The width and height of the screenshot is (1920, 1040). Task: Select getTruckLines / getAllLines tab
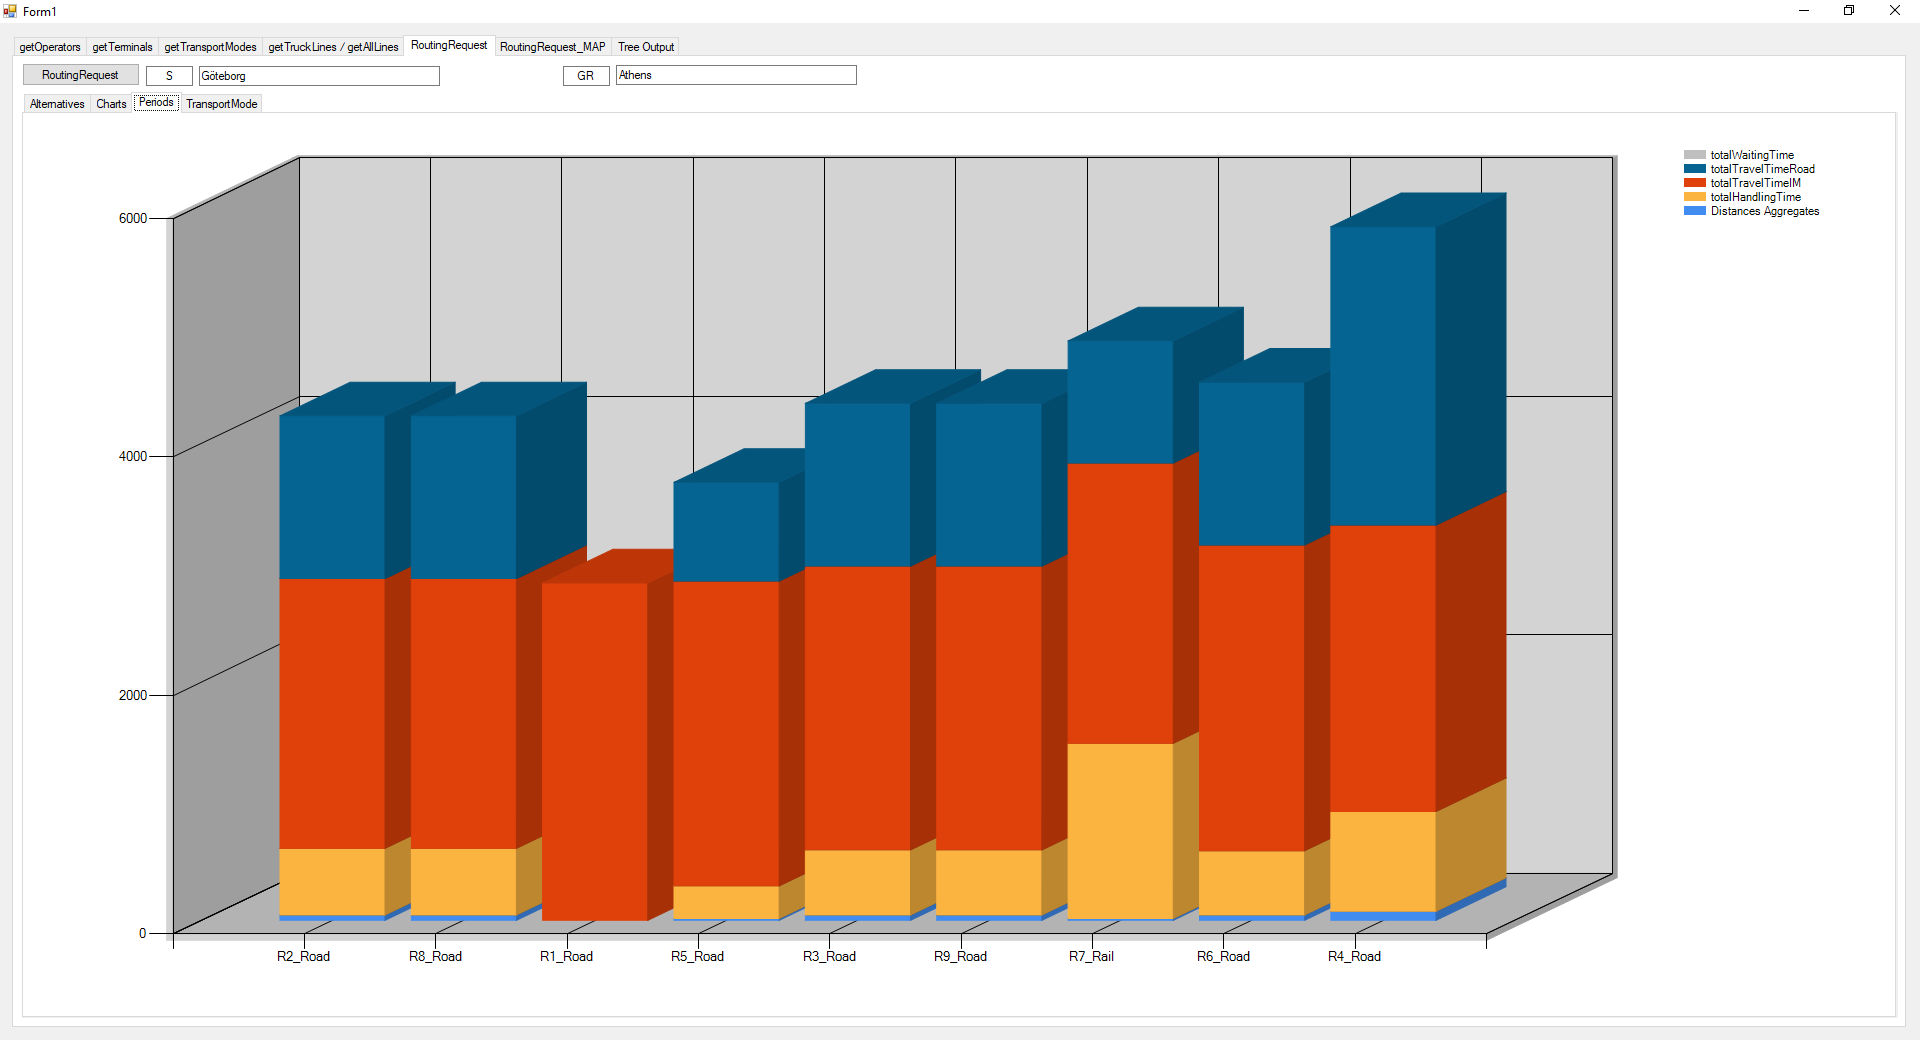click(333, 47)
